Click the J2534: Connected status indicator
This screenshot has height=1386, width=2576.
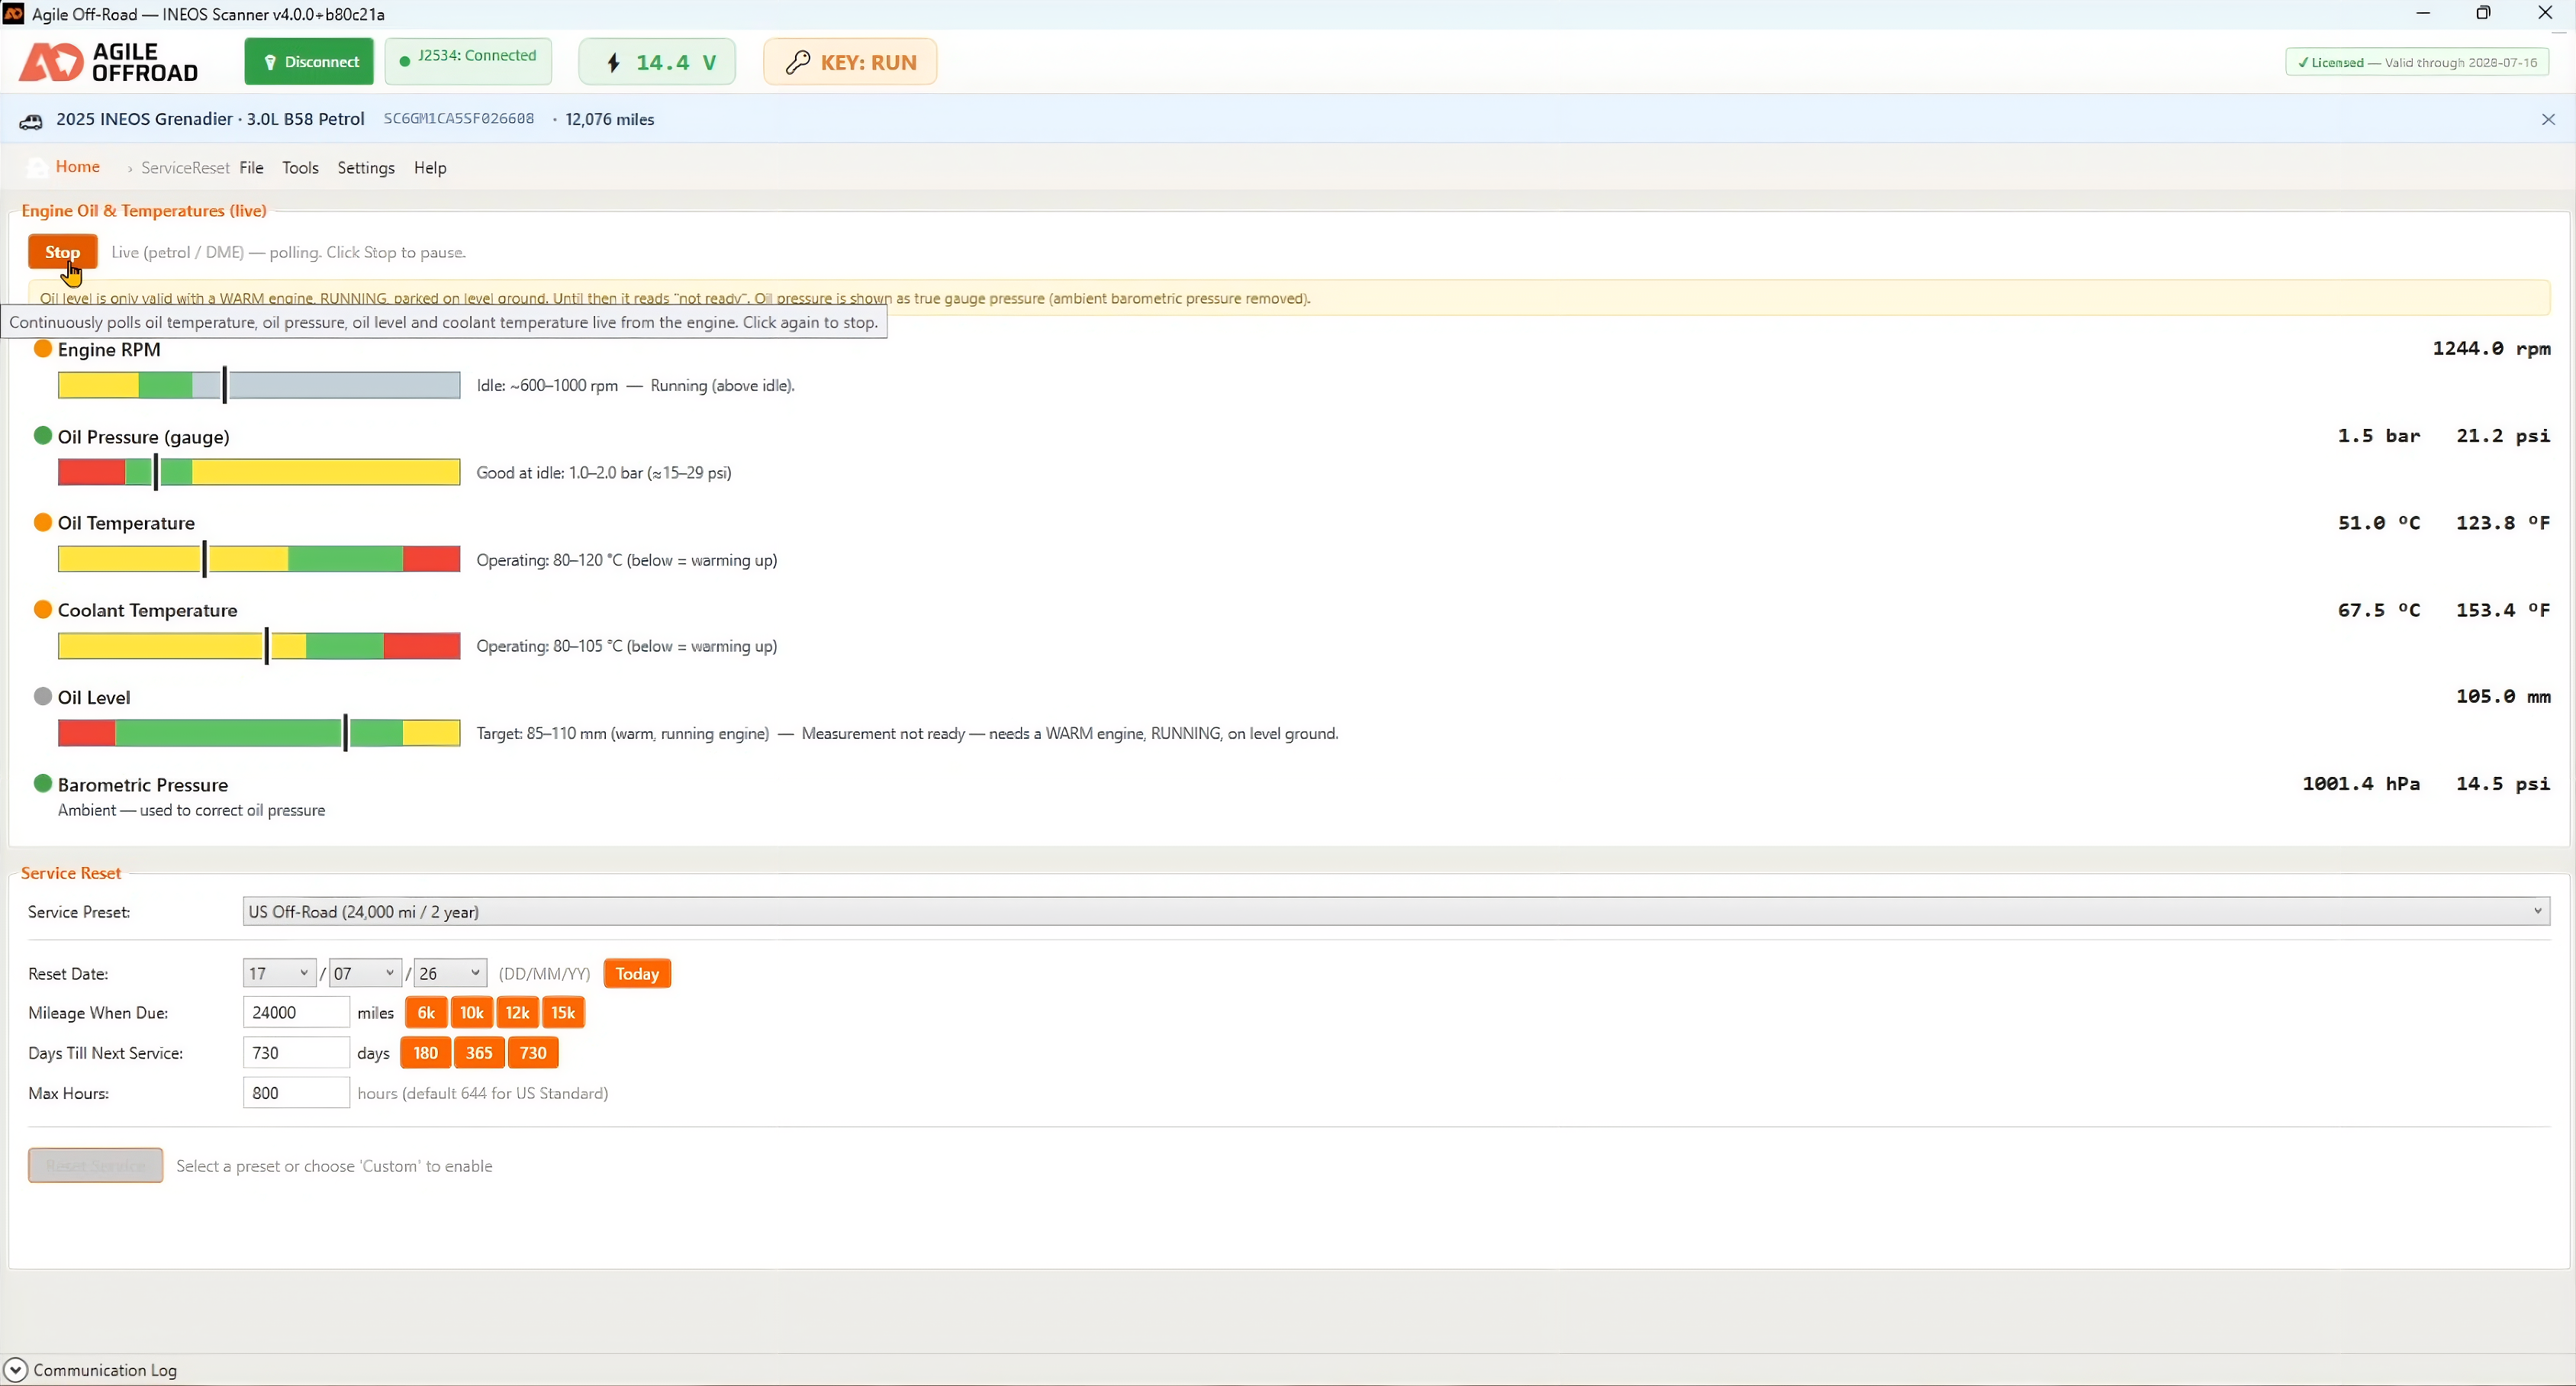pos(468,62)
